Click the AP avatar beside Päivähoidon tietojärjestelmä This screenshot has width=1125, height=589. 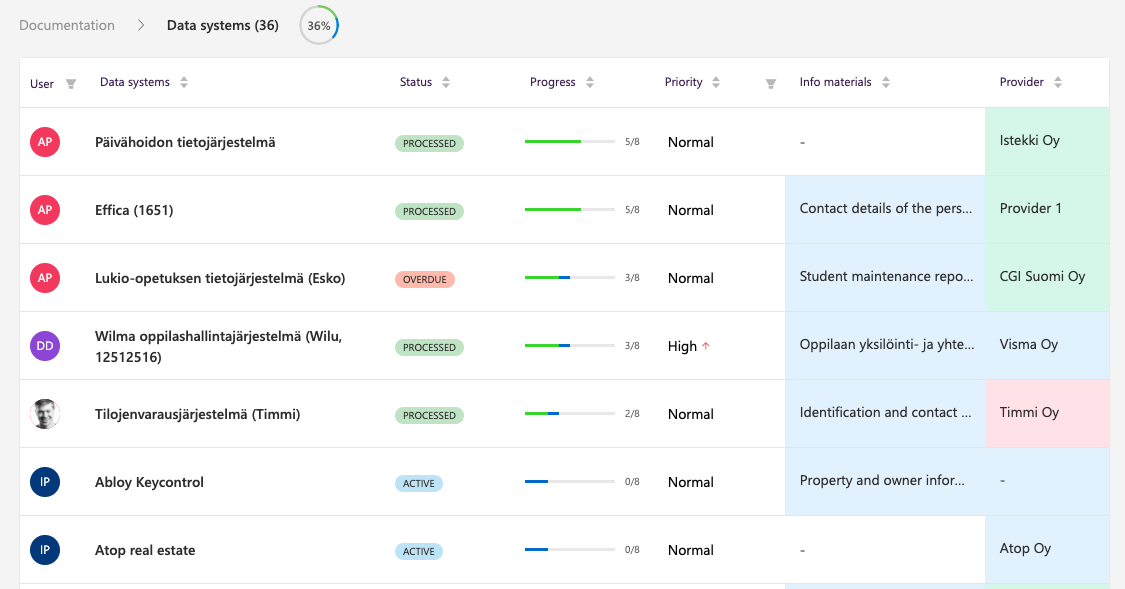tap(45, 142)
